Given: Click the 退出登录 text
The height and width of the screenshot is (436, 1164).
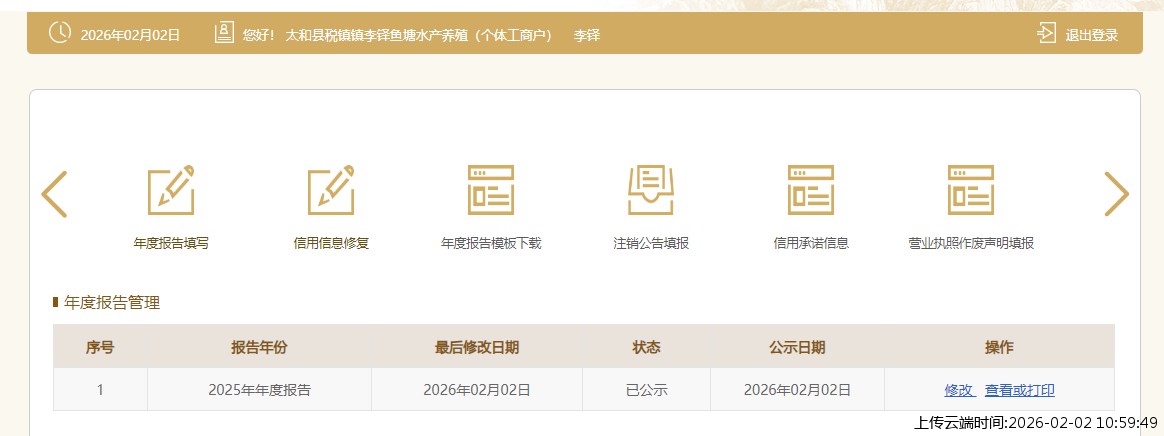Looking at the screenshot, I should click(x=1091, y=35).
